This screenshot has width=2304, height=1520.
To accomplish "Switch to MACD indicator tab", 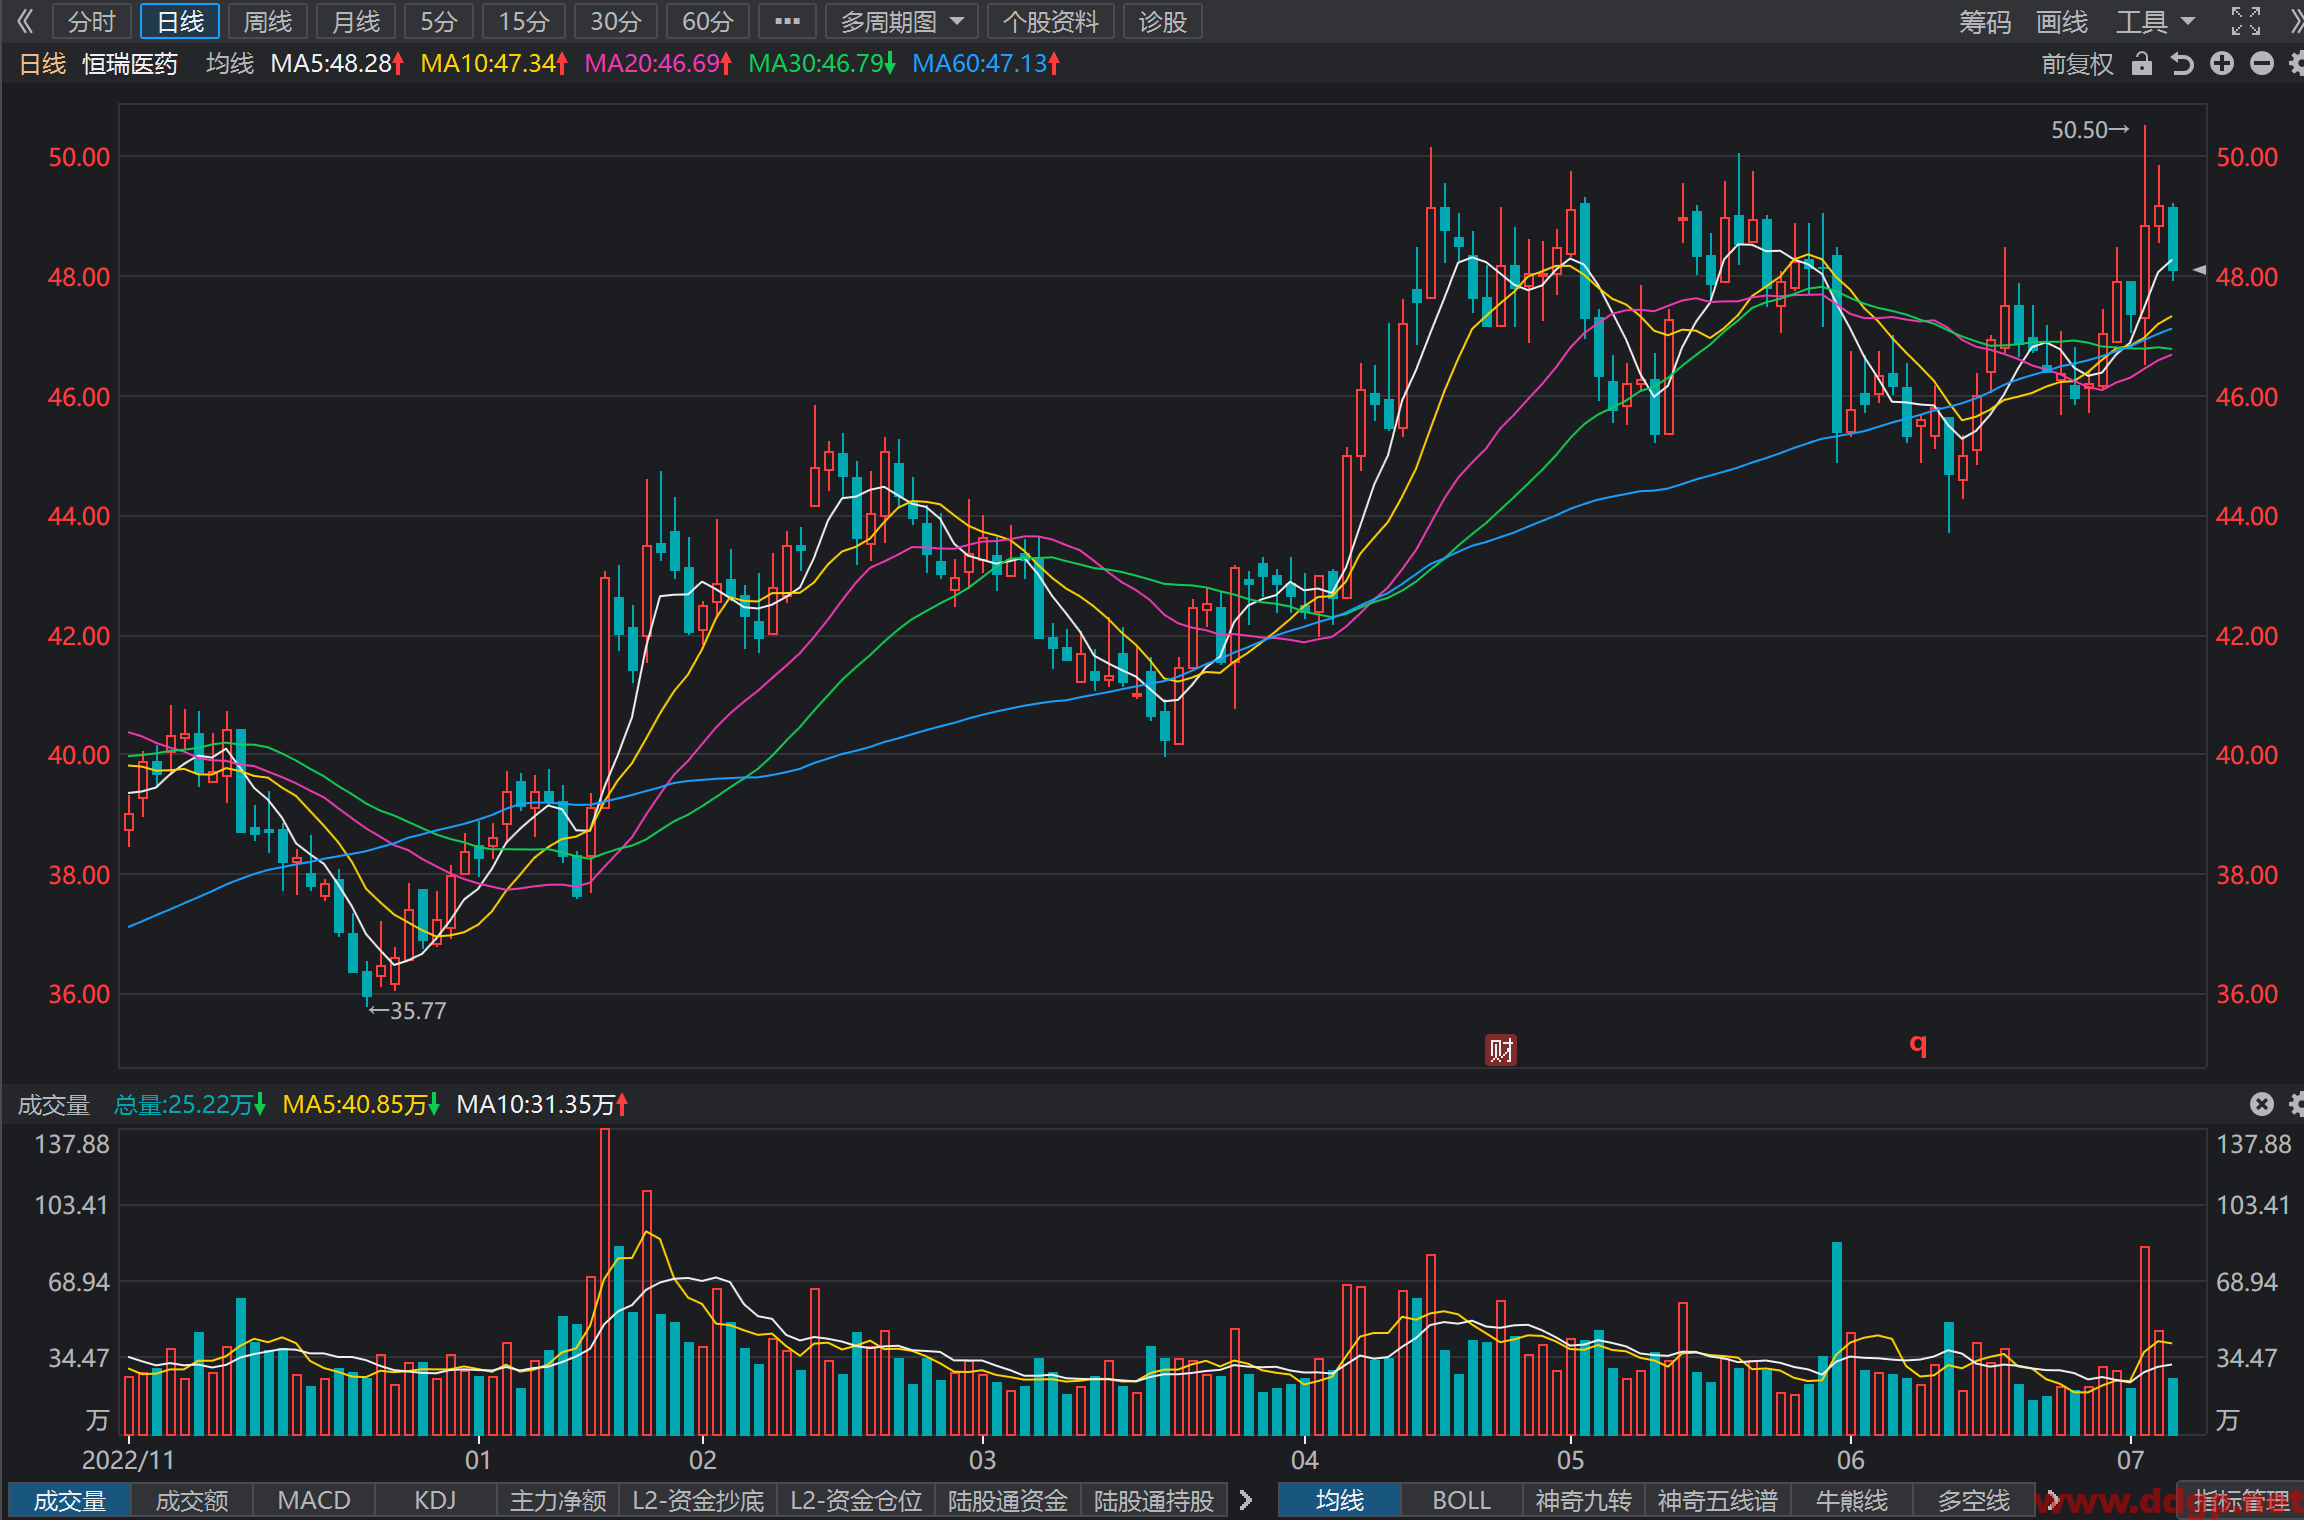I will point(314,1500).
